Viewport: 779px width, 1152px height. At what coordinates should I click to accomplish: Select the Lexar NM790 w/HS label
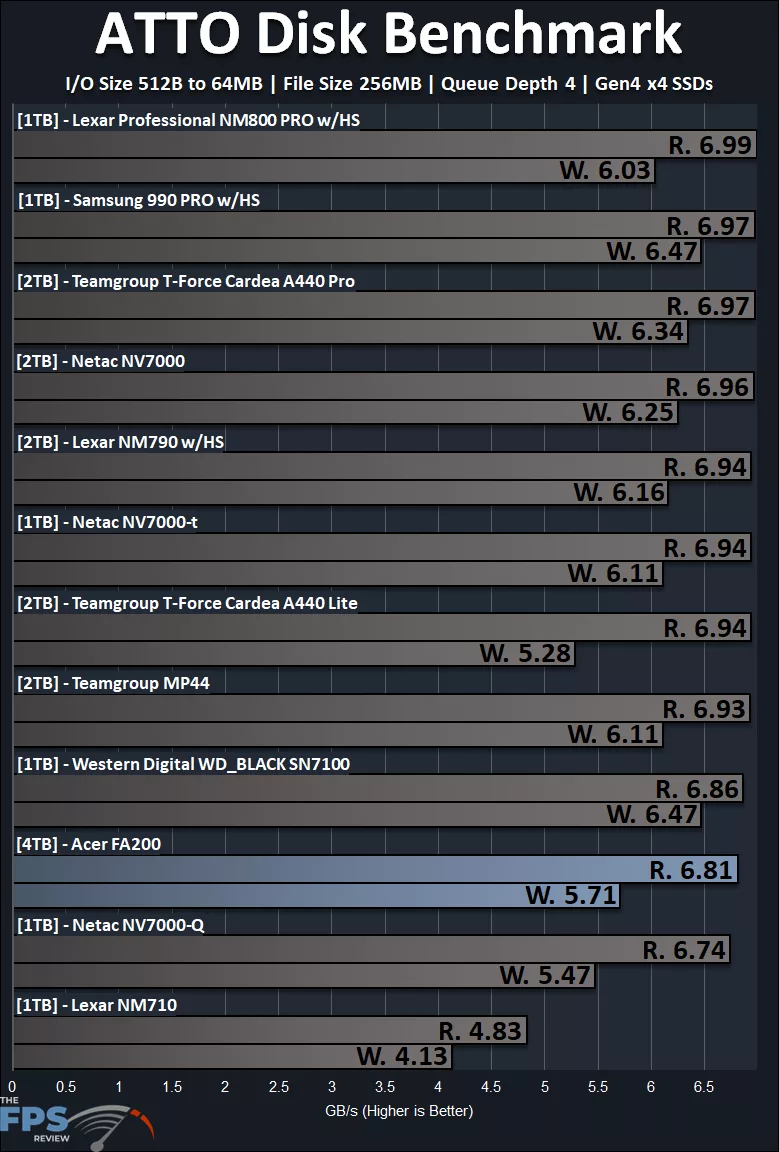(x=121, y=442)
